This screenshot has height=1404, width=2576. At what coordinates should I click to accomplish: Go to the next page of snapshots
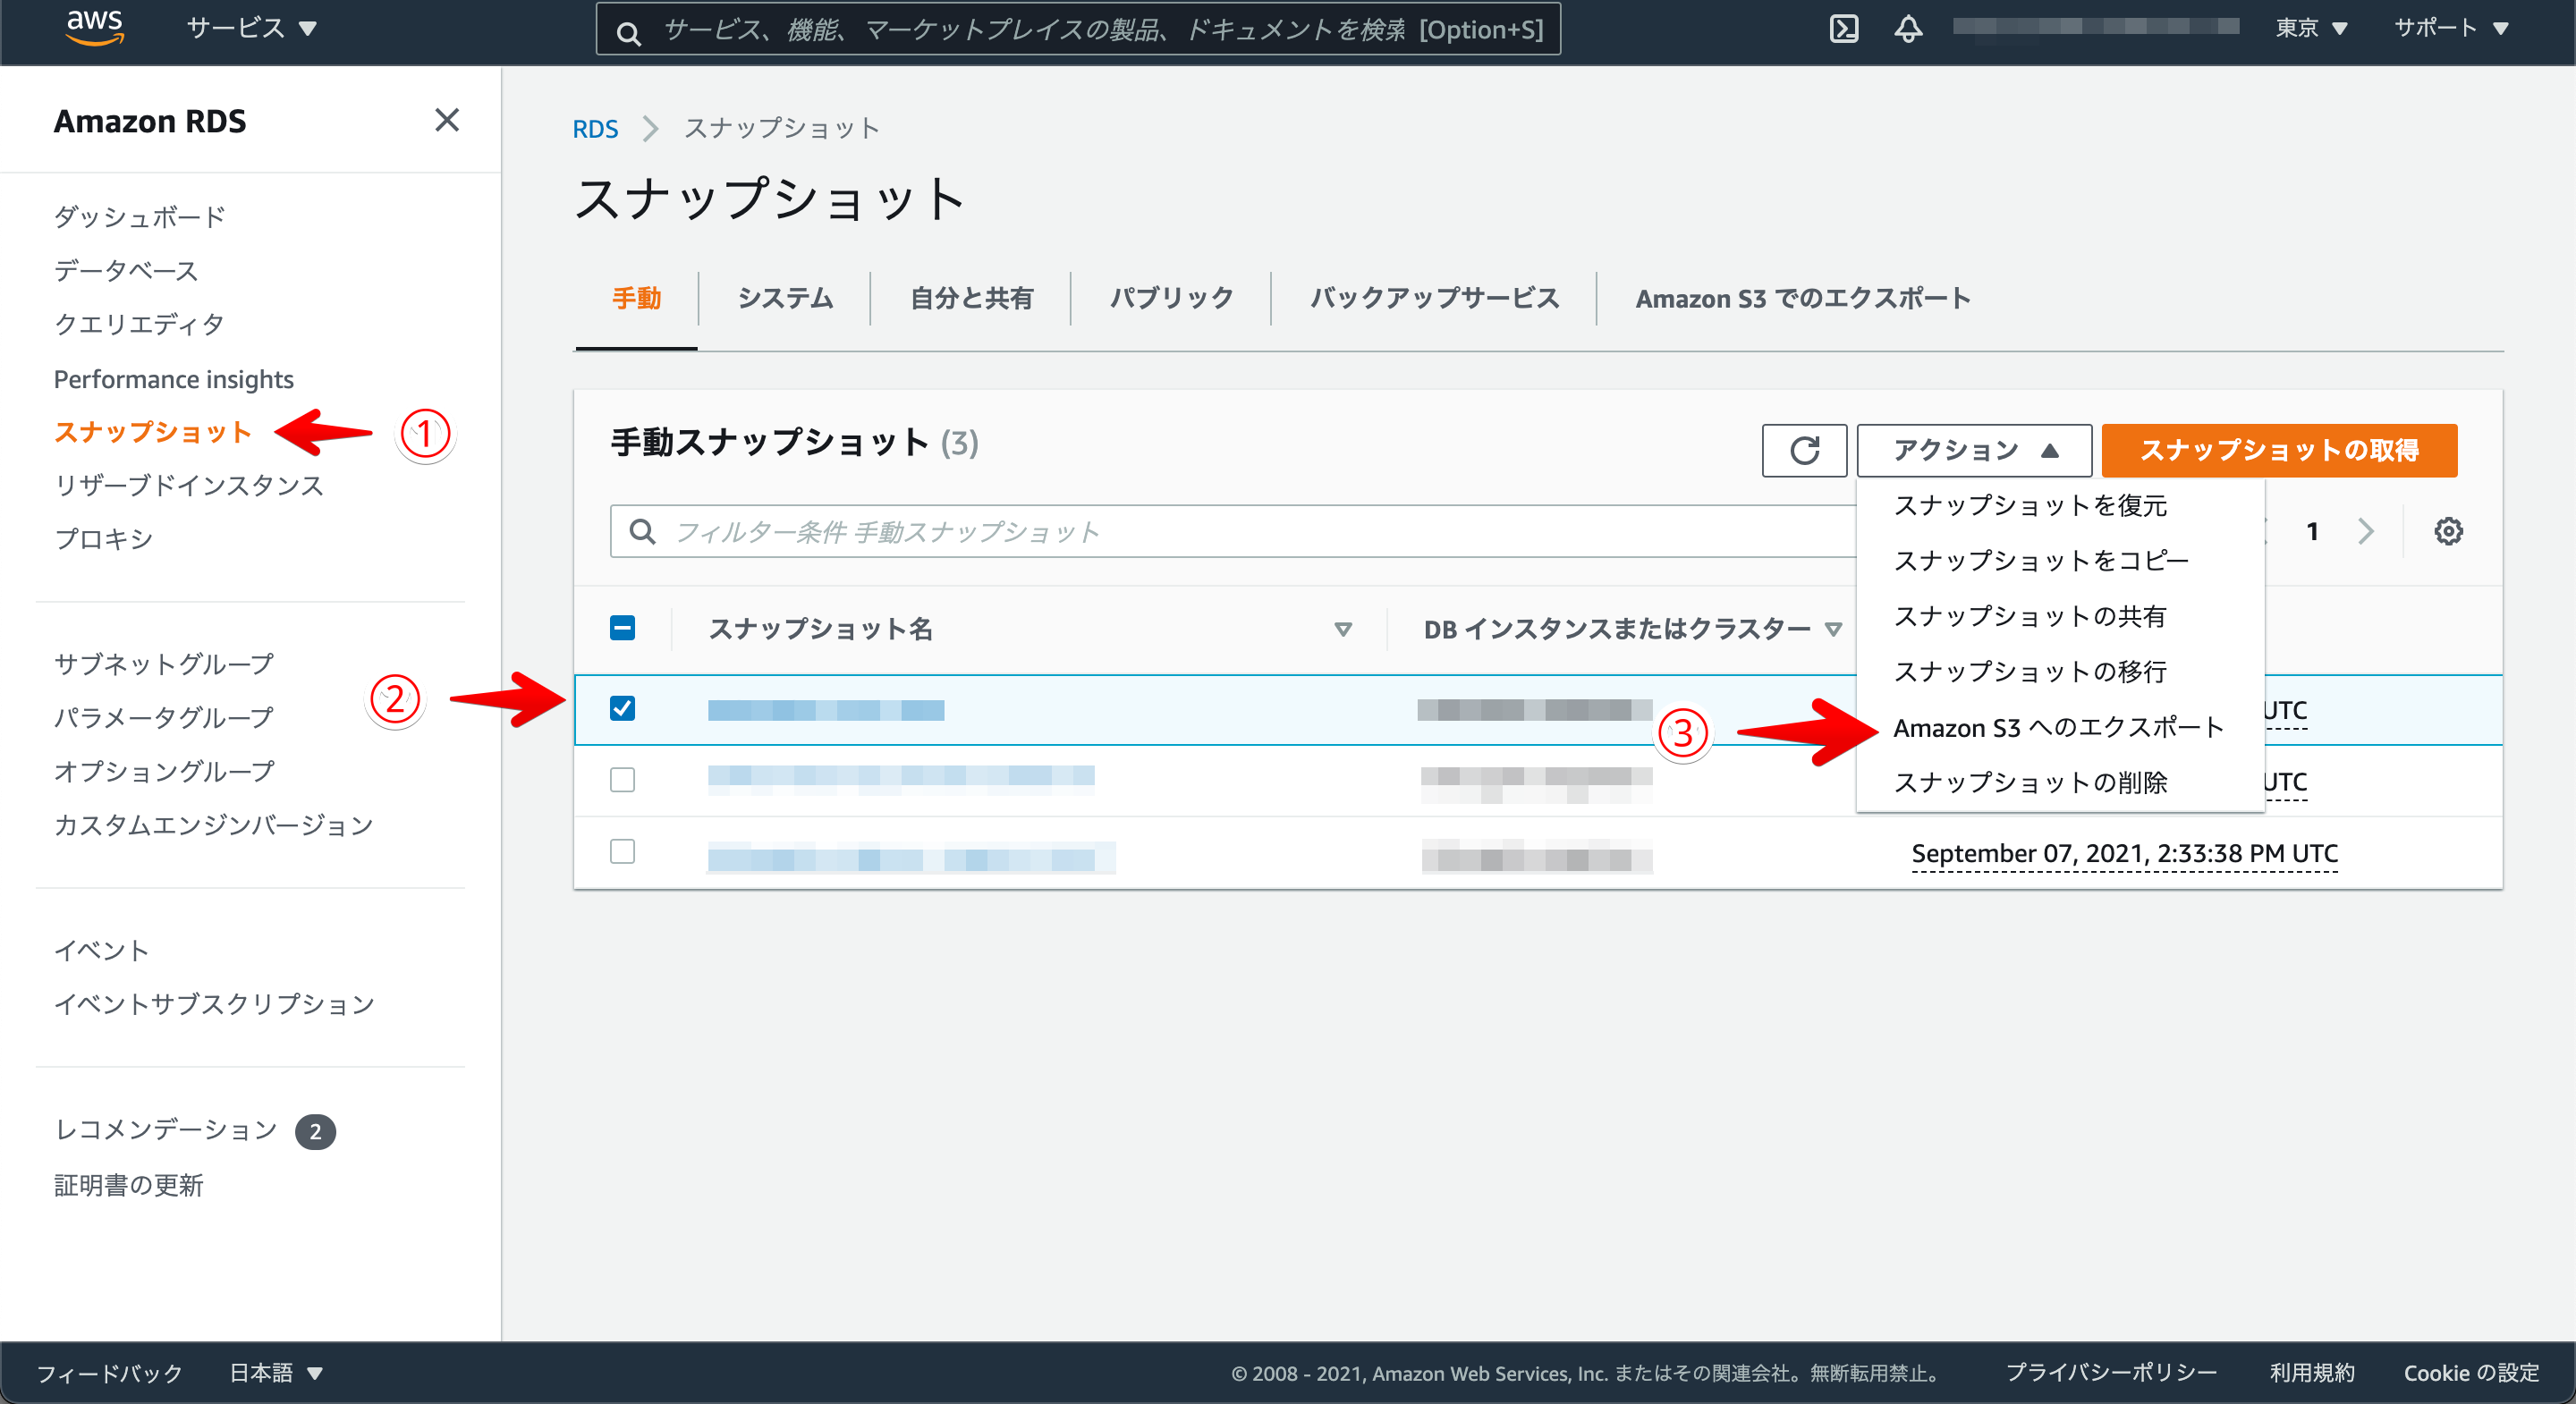coord(2366,531)
